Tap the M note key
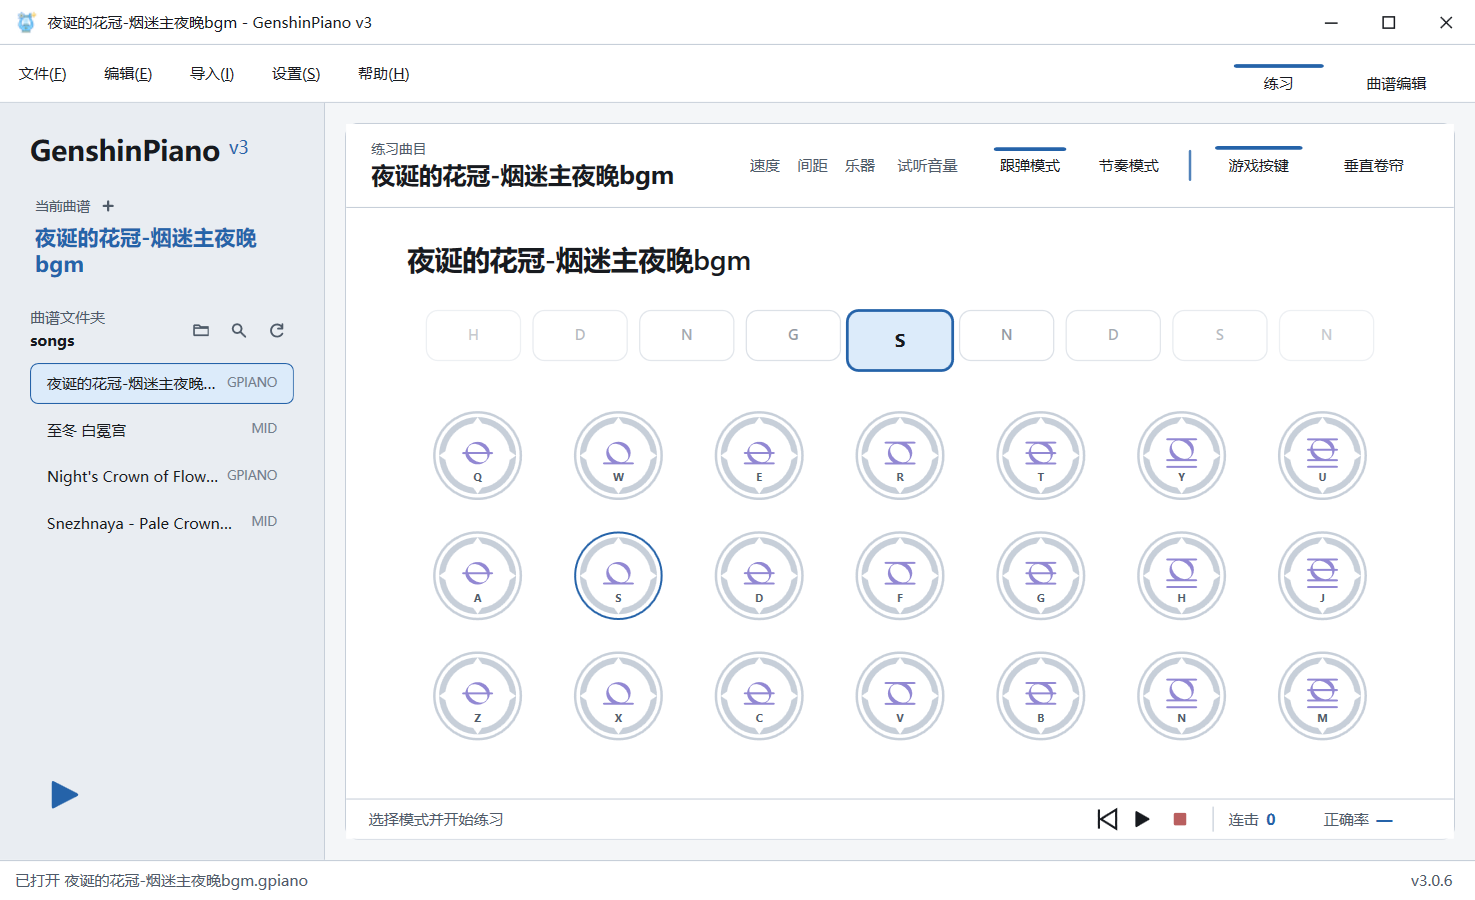Viewport: 1475px width, 900px height. tap(1322, 696)
